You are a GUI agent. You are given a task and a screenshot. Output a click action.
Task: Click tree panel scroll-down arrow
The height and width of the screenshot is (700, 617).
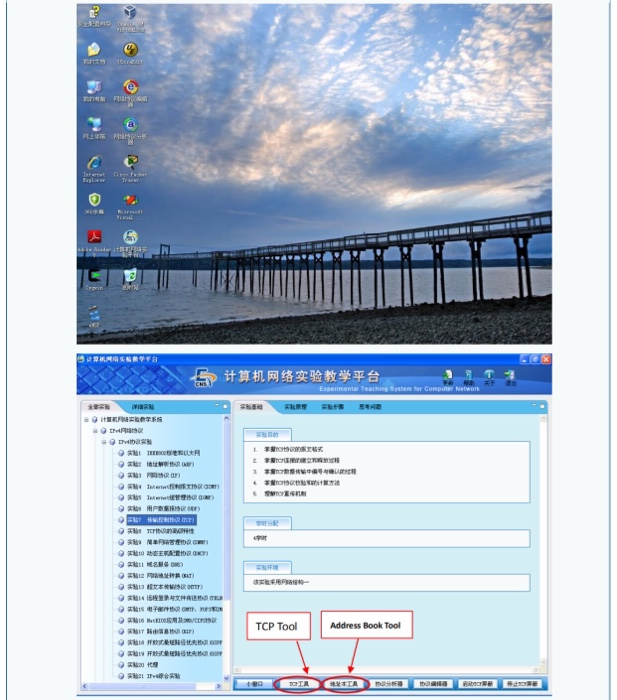click(x=226, y=679)
